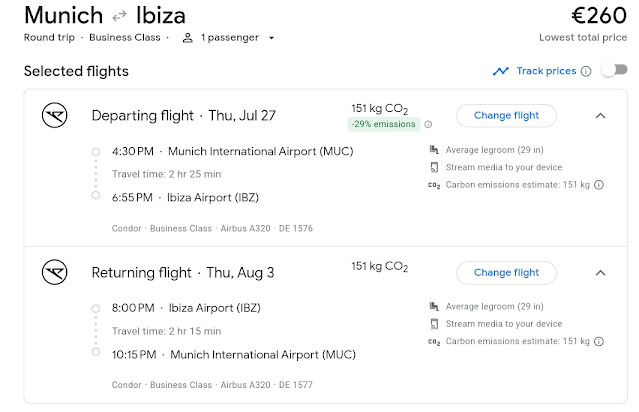Click the passenger person icon

(187, 38)
